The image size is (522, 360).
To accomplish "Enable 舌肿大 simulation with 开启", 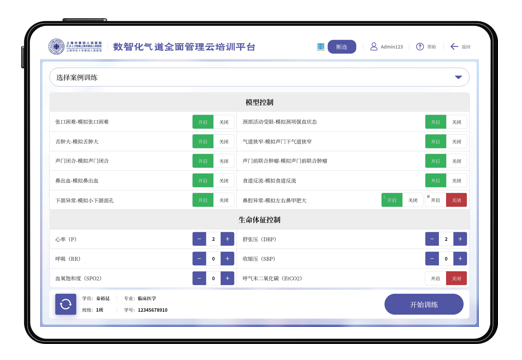I will click(x=203, y=142).
